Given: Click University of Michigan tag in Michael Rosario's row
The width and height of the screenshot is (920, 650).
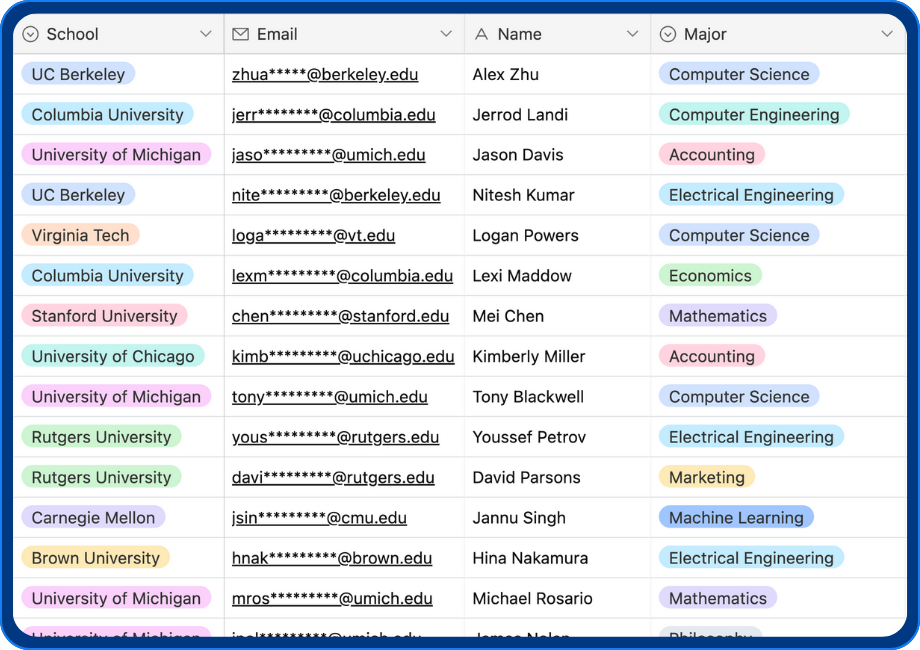Looking at the screenshot, I should pyautogui.click(x=116, y=598).
